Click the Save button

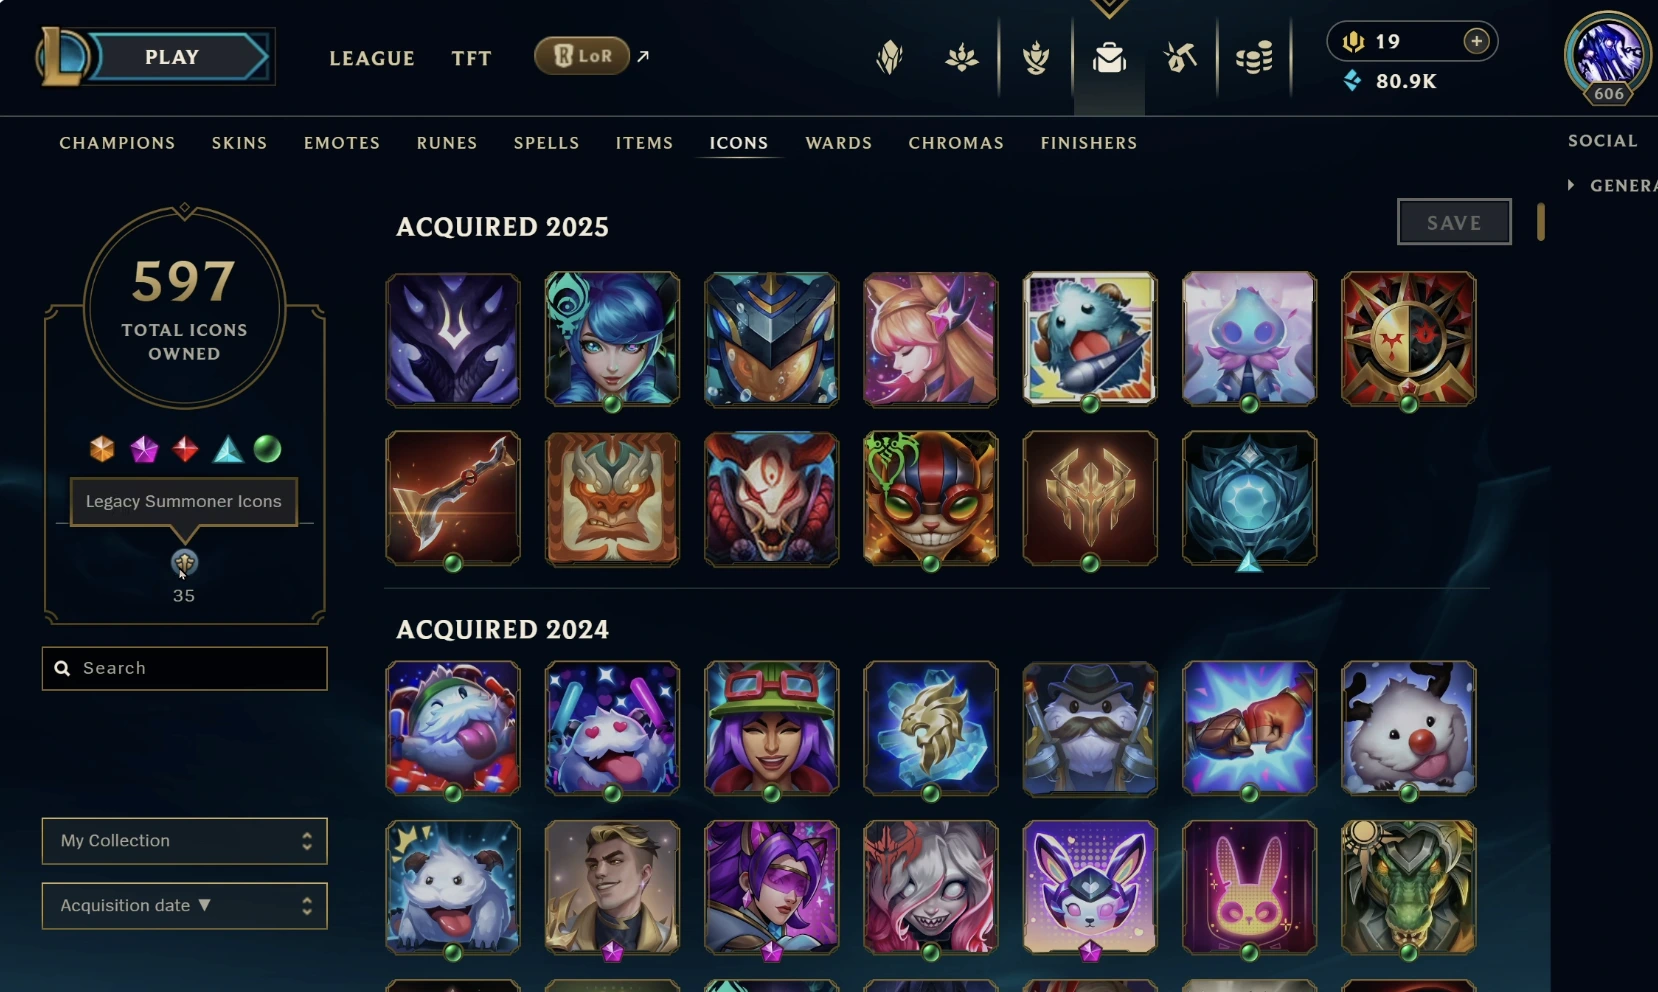point(1454,222)
